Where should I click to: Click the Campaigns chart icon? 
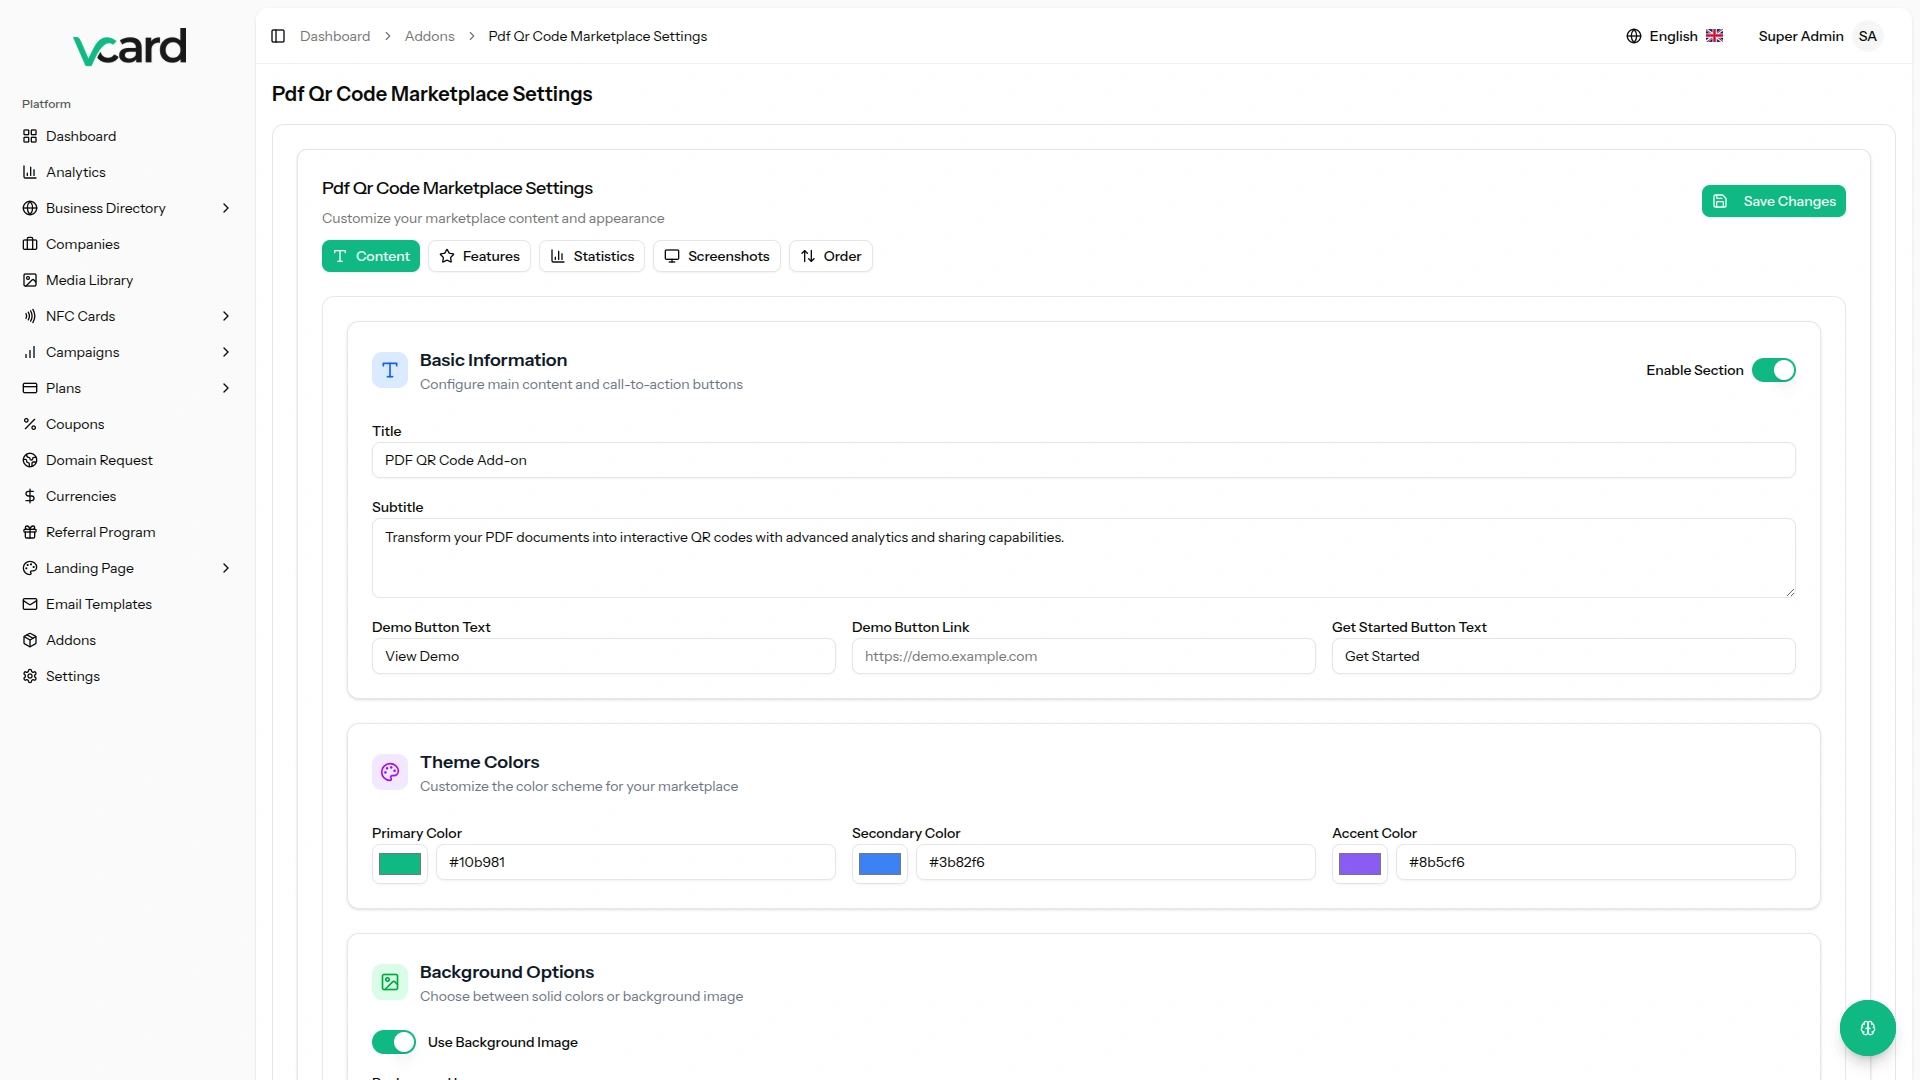click(x=30, y=352)
